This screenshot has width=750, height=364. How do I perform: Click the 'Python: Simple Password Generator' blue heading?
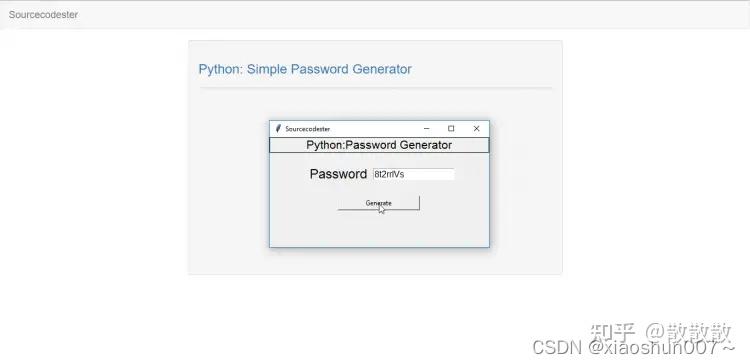(305, 69)
